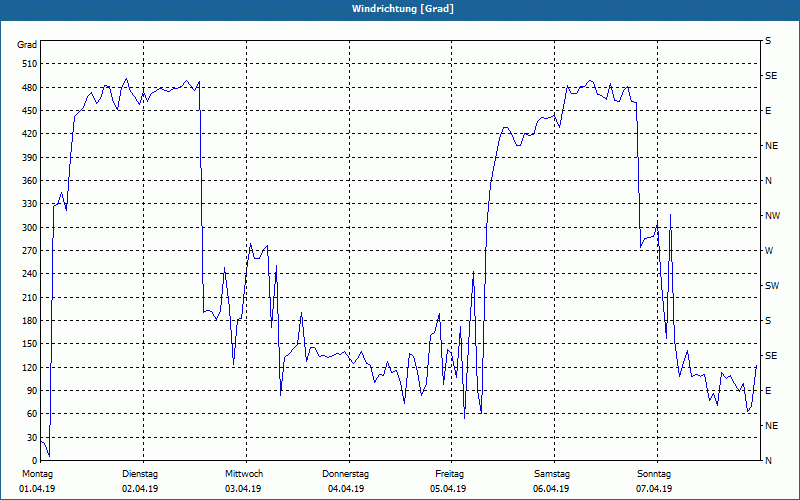This screenshot has height=500, width=800.
Task: Select the date 07.04.19
Action: click(x=654, y=489)
